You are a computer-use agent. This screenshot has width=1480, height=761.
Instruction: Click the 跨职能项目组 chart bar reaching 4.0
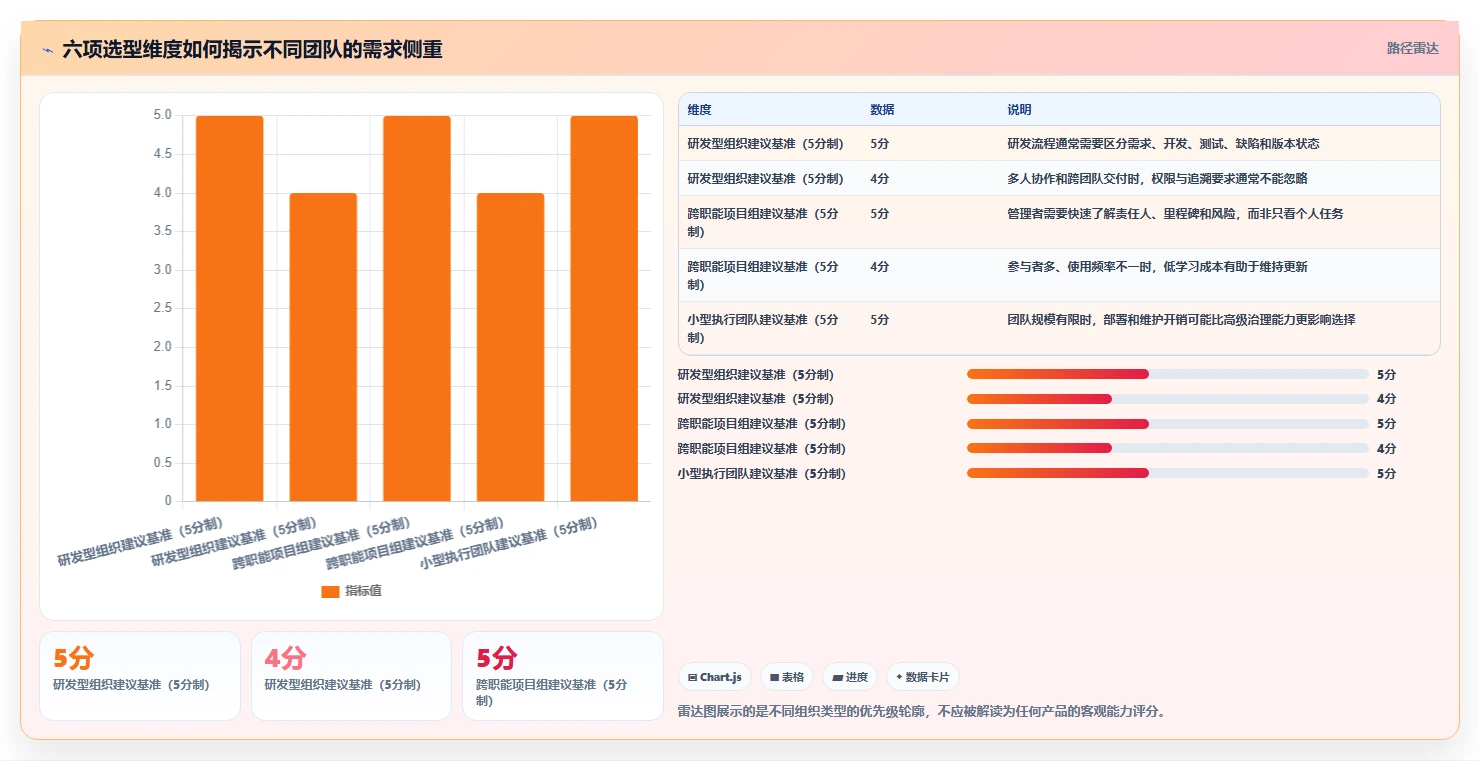pyautogui.click(x=511, y=347)
